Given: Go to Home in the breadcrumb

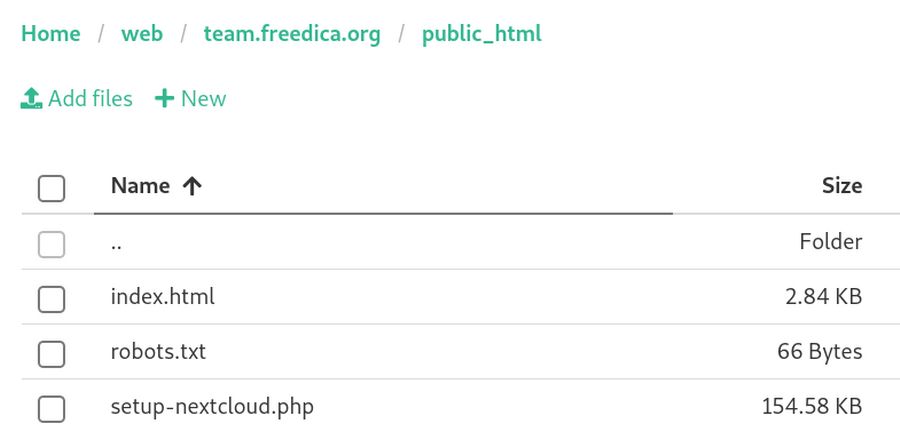Looking at the screenshot, I should coord(50,33).
